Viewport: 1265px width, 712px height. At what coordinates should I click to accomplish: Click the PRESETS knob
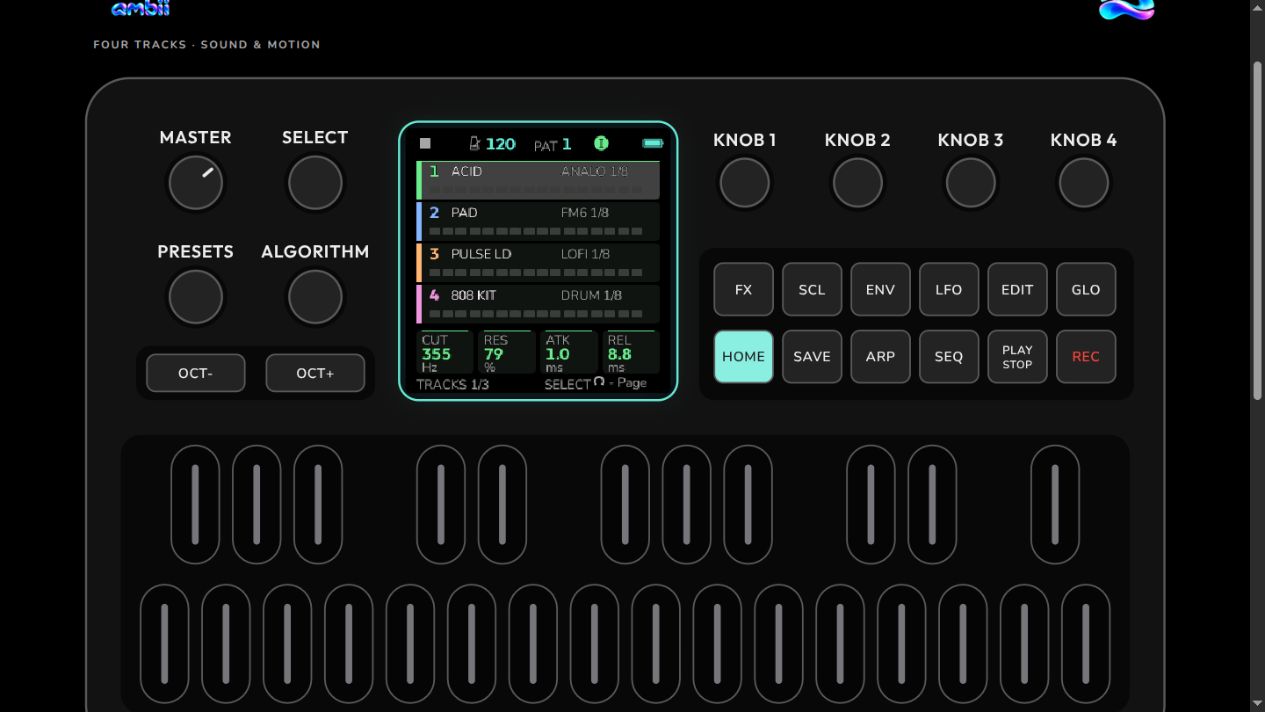pyautogui.click(x=195, y=297)
